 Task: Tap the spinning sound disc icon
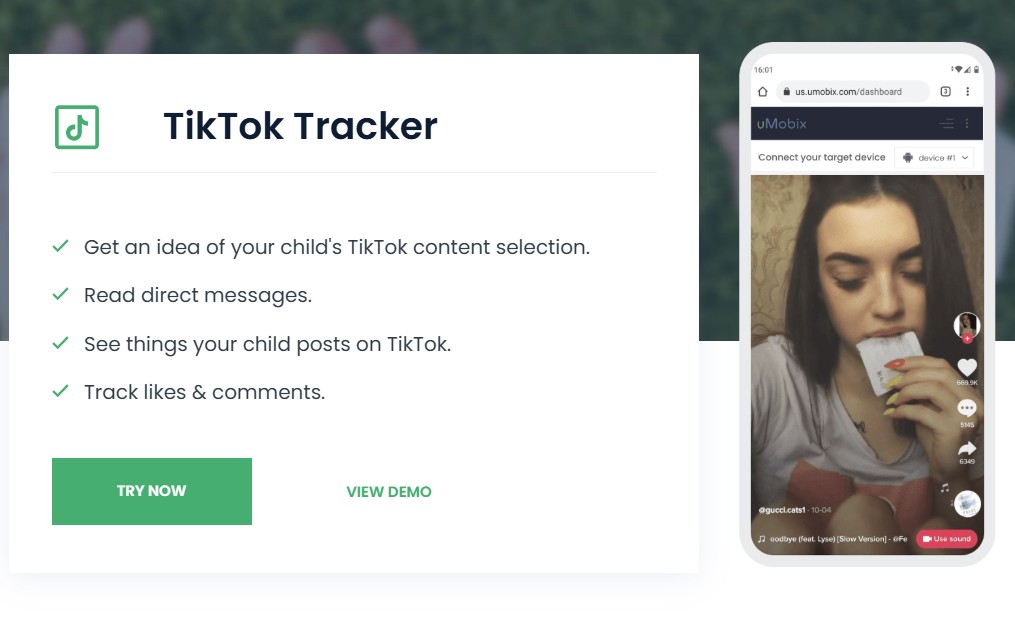pos(967,504)
